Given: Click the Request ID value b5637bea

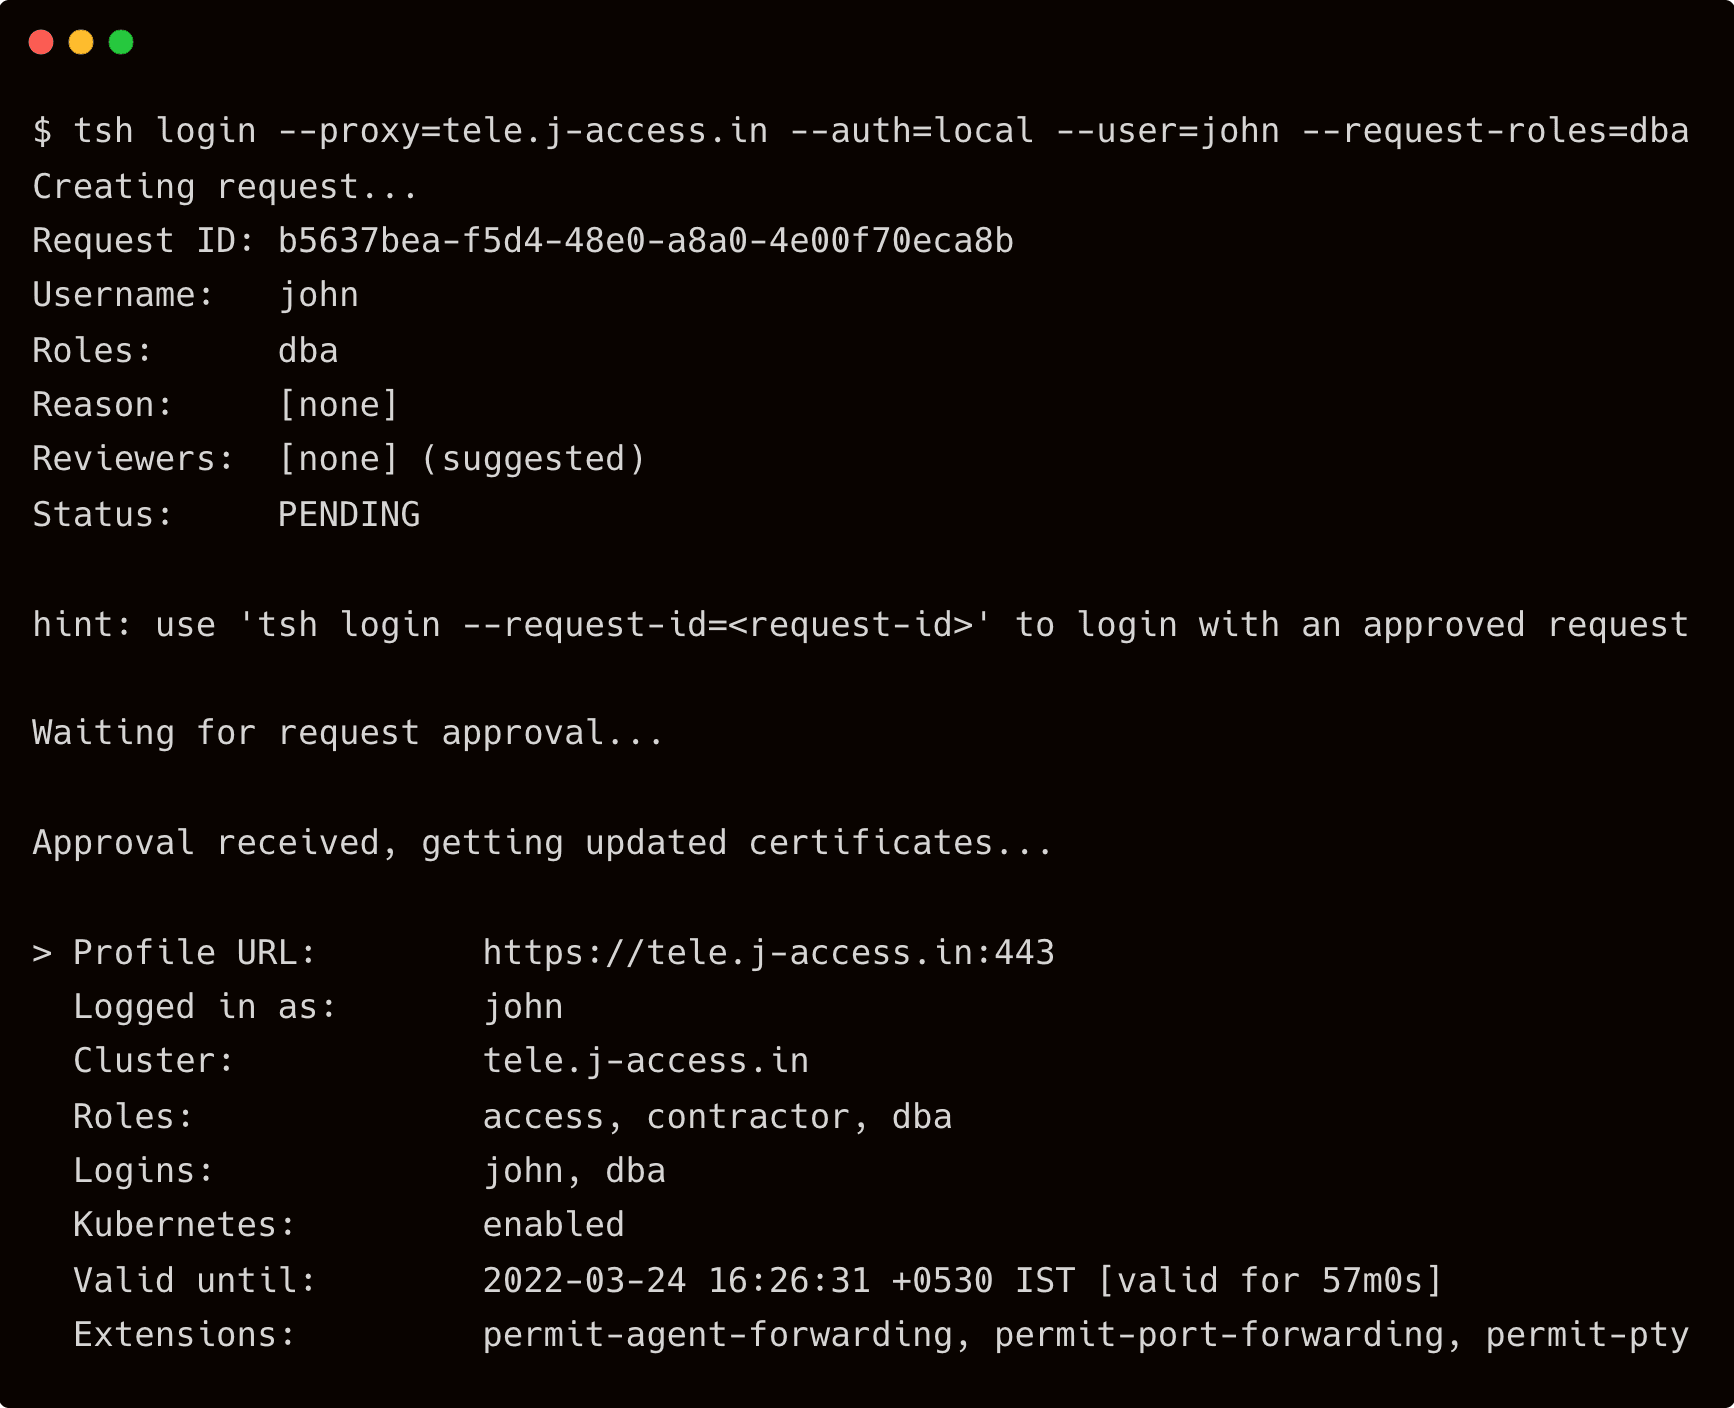Looking at the screenshot, I should click(x=645, y=241).
